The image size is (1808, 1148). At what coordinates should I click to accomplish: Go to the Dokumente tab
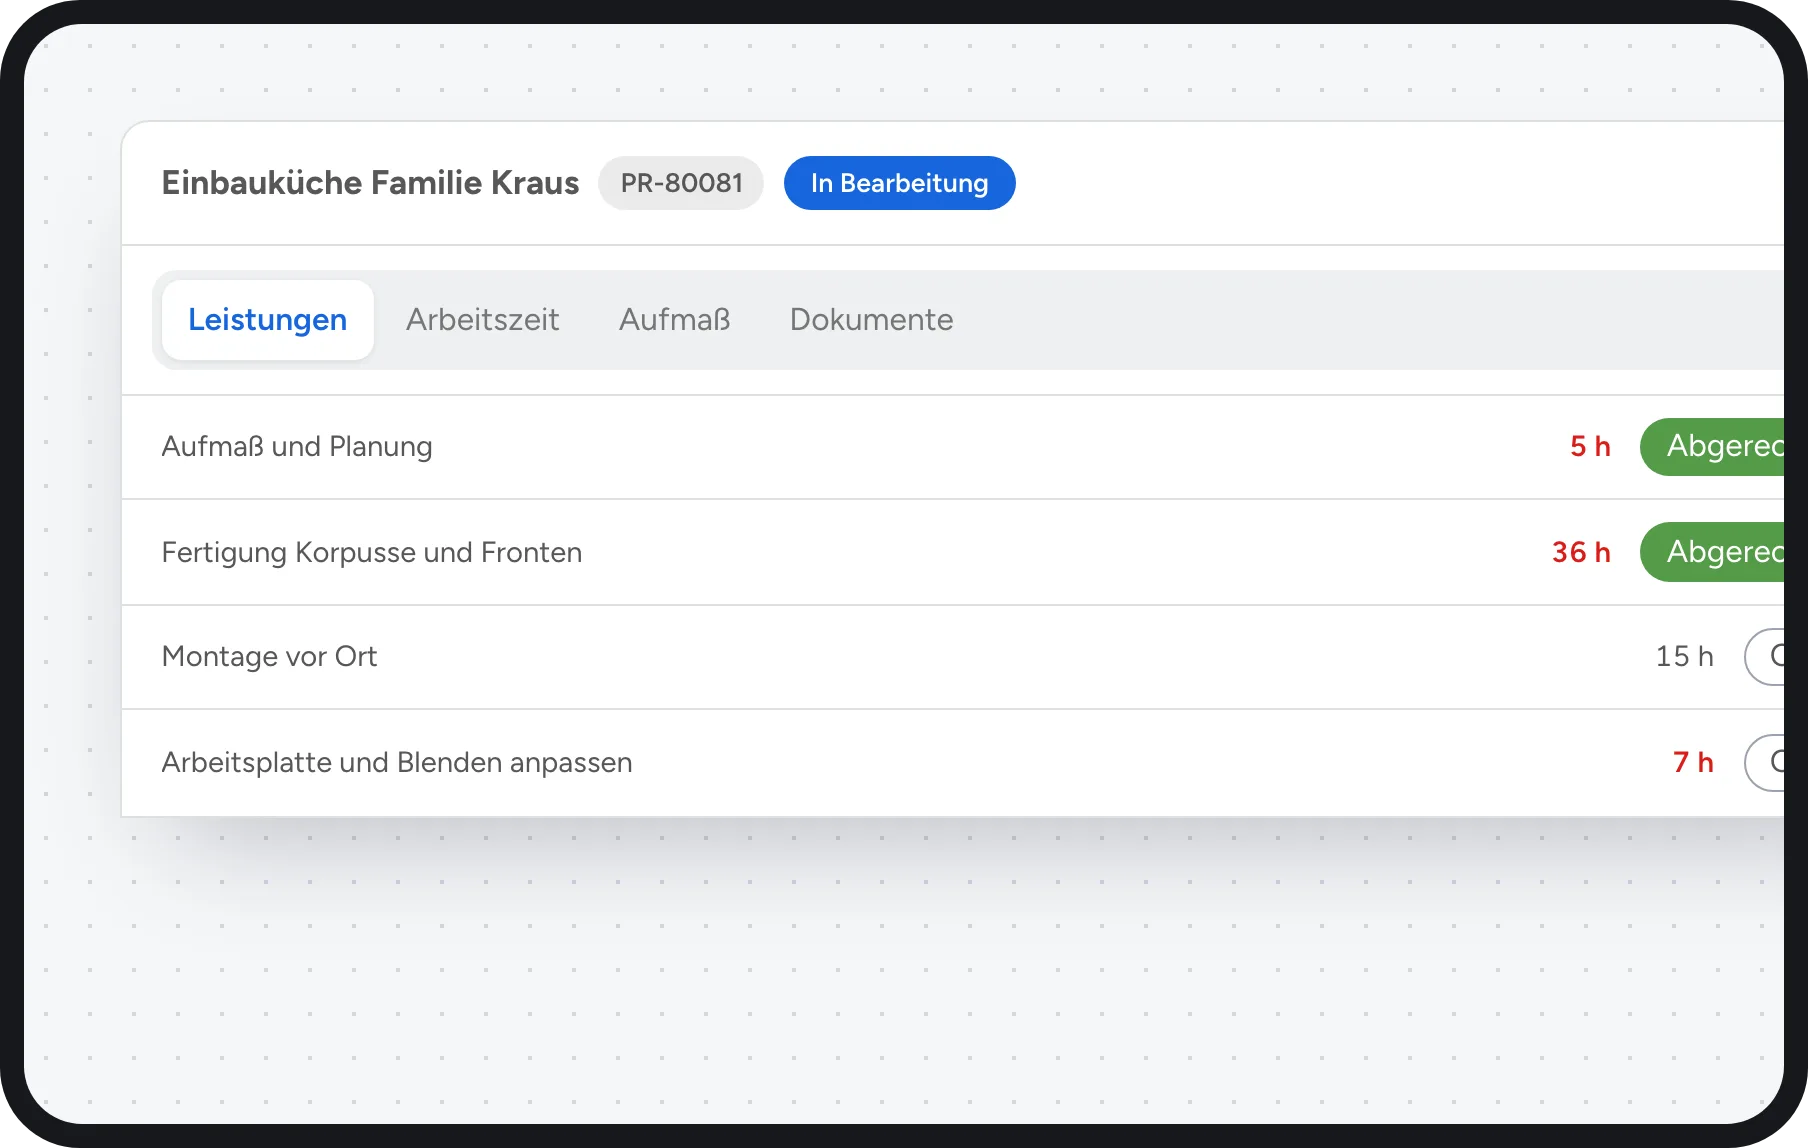[x=871, y=320]
